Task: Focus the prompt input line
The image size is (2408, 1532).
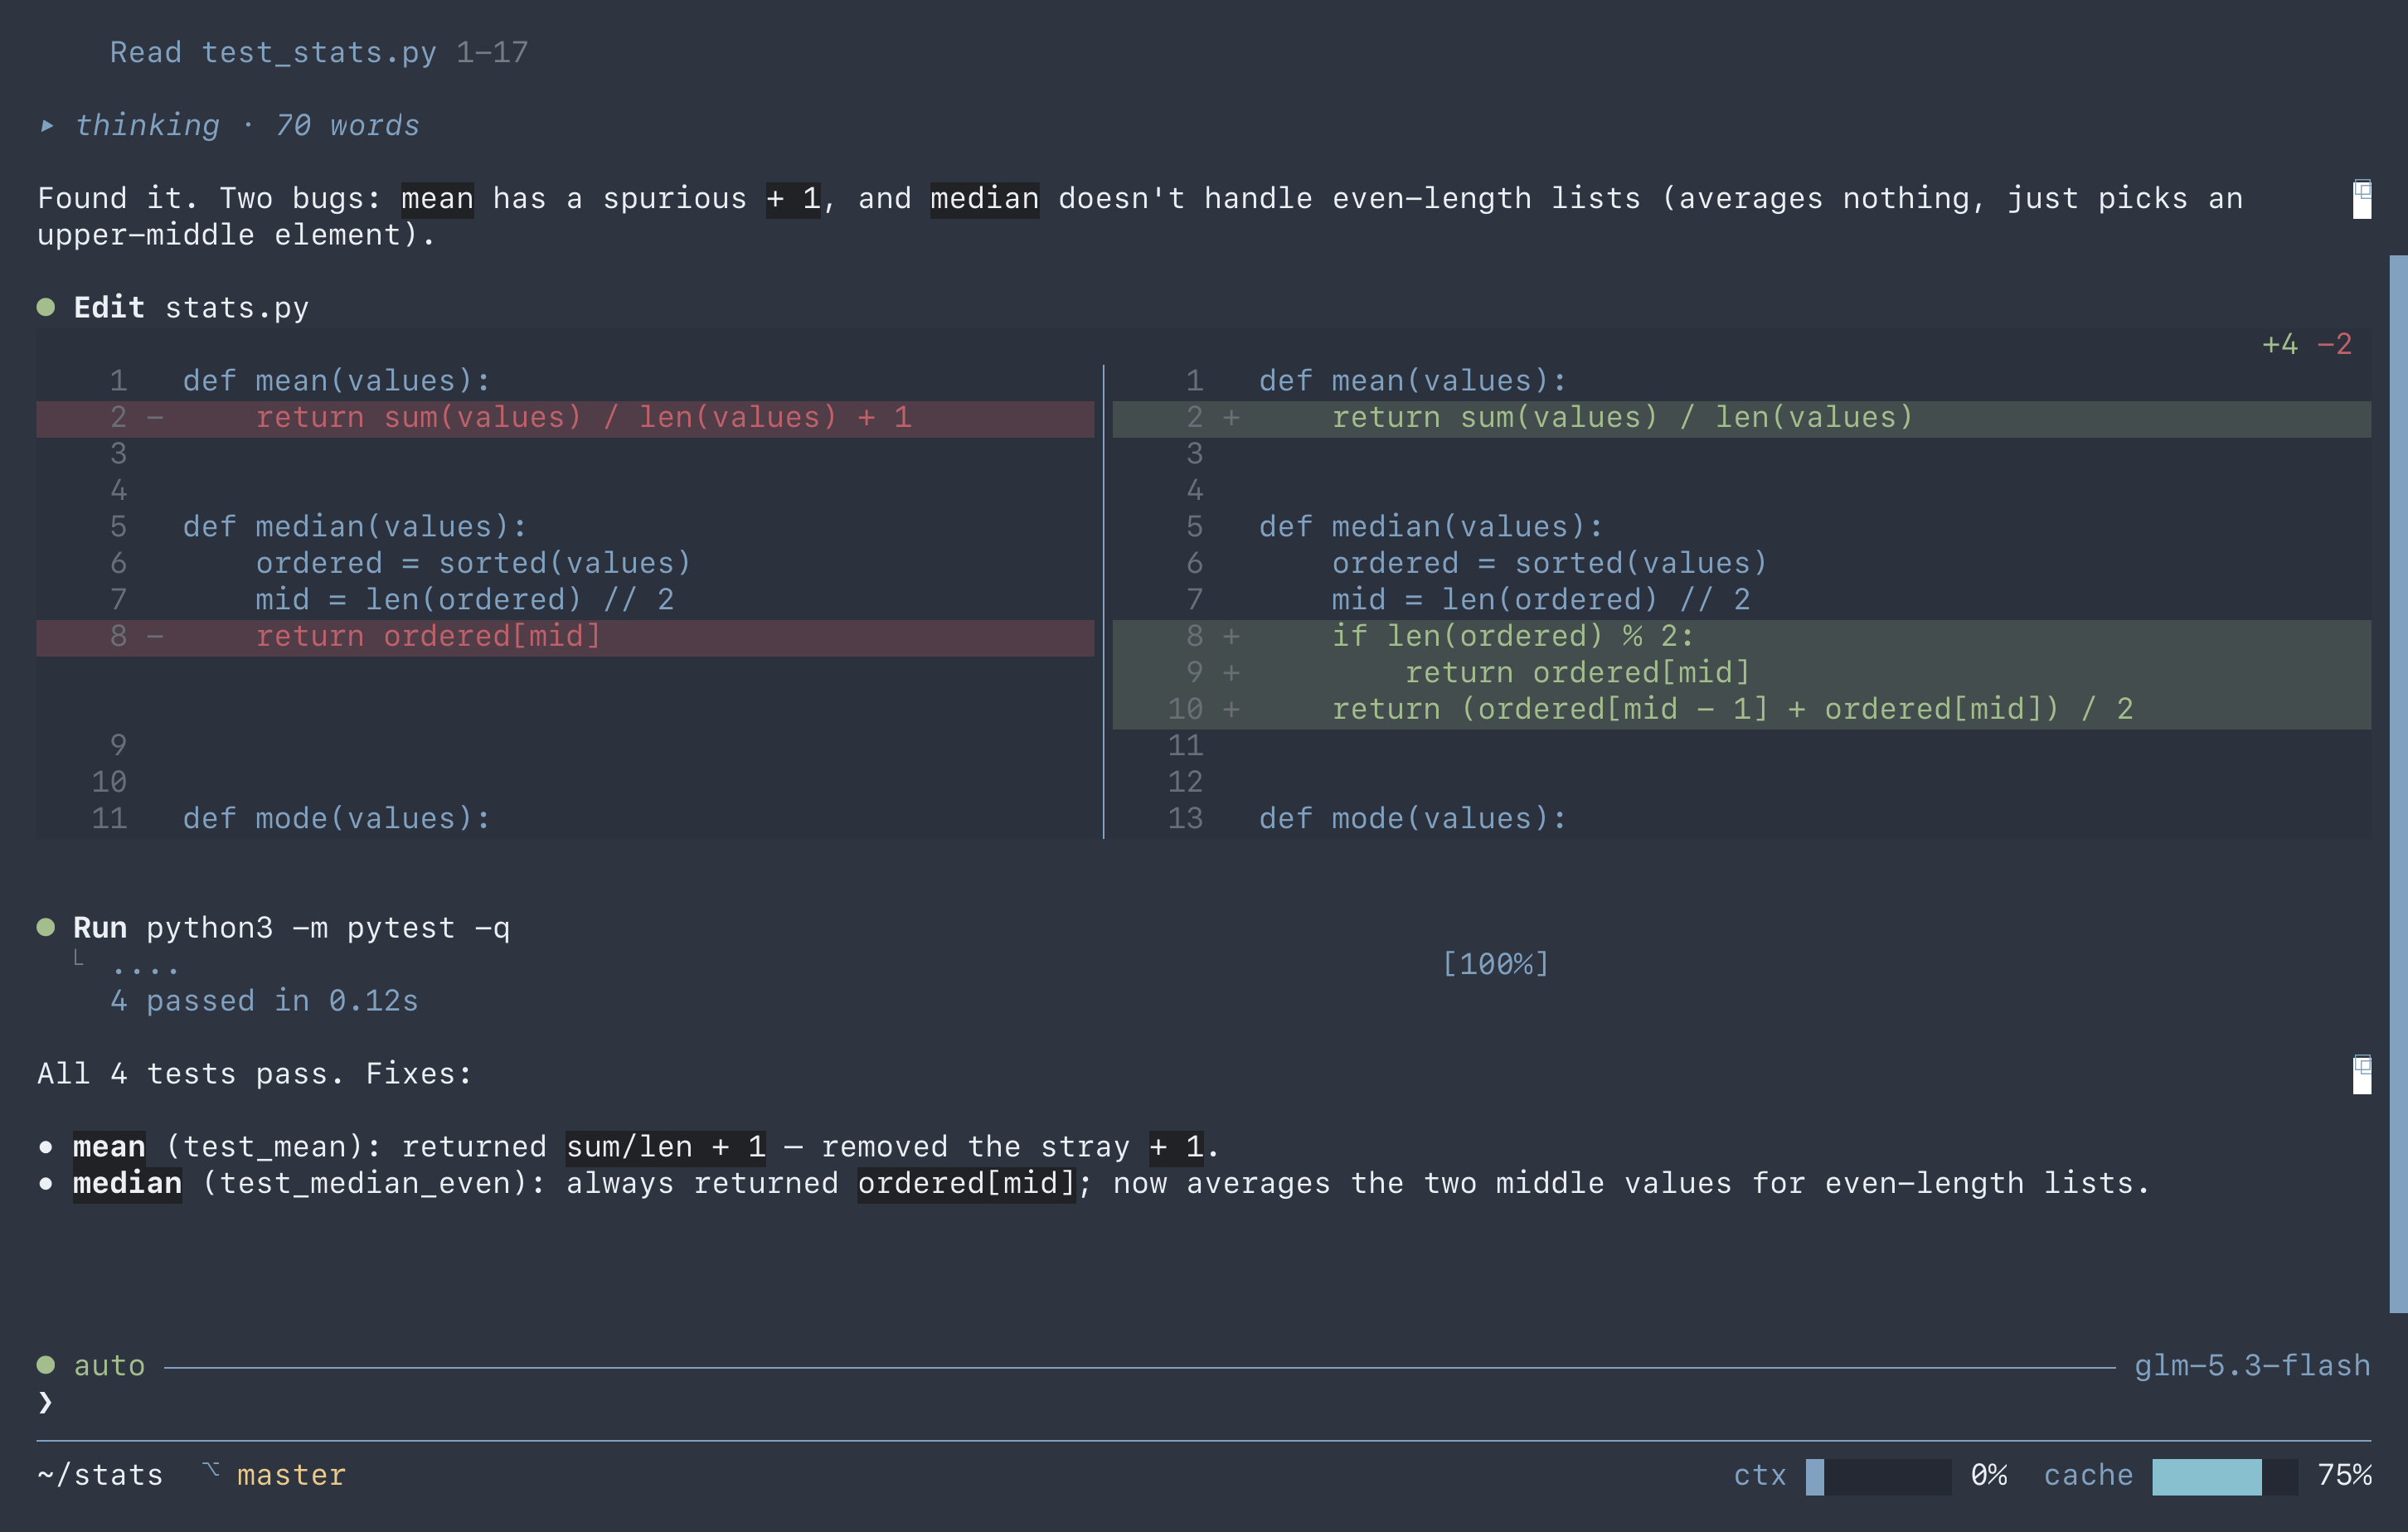Action: pos(1204,1402)
